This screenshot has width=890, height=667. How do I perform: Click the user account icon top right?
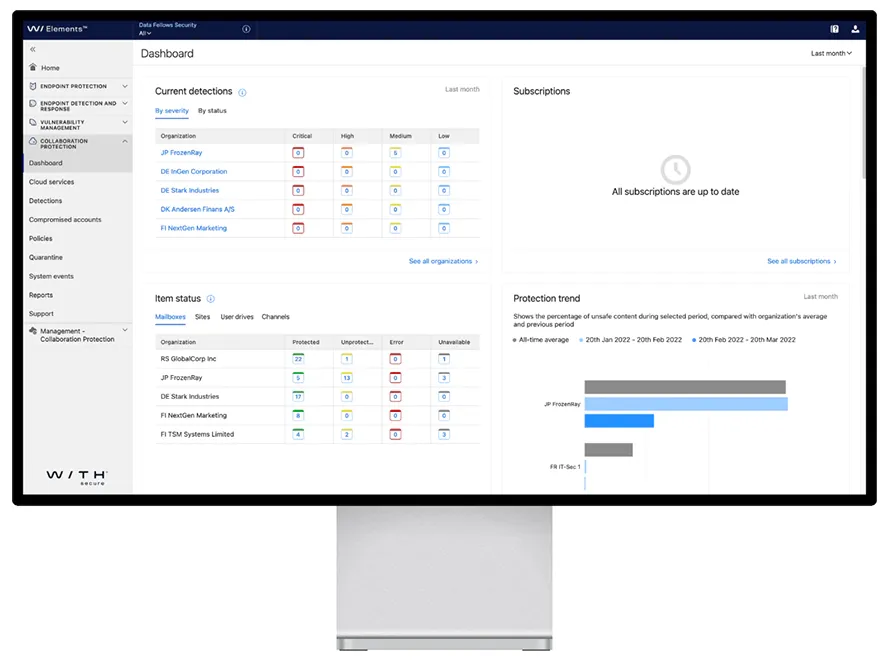[855, 29]
